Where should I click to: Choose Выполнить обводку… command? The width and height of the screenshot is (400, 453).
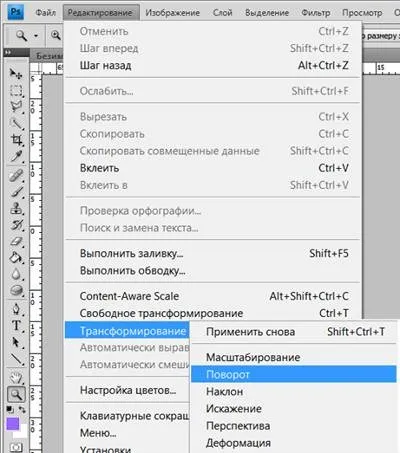[213, 271]
